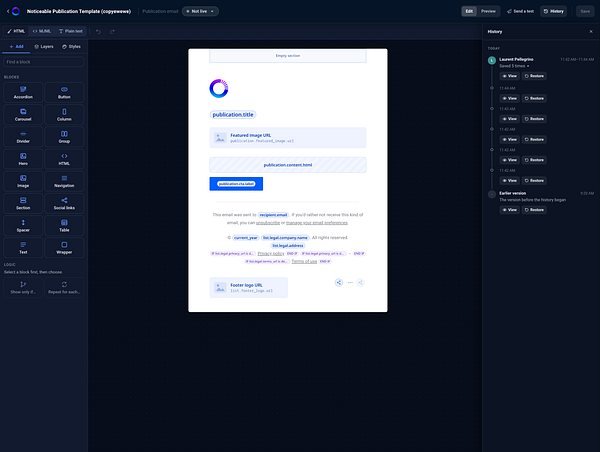Add a Divider block
Image resolution: width=600 pixels, height=452 pixels.
coord(23,137)
